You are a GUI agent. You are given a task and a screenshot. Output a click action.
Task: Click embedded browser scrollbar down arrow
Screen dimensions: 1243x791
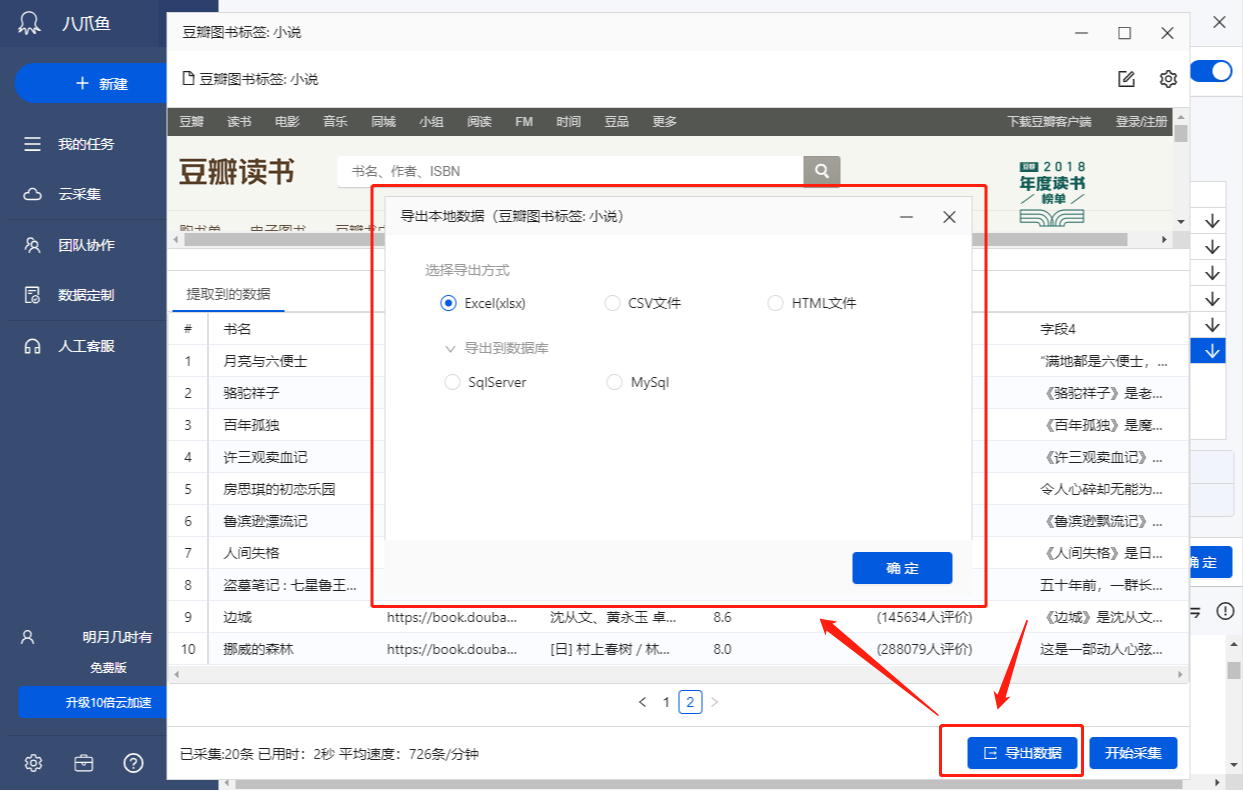pyautogui.click(x=1181, y=220)
